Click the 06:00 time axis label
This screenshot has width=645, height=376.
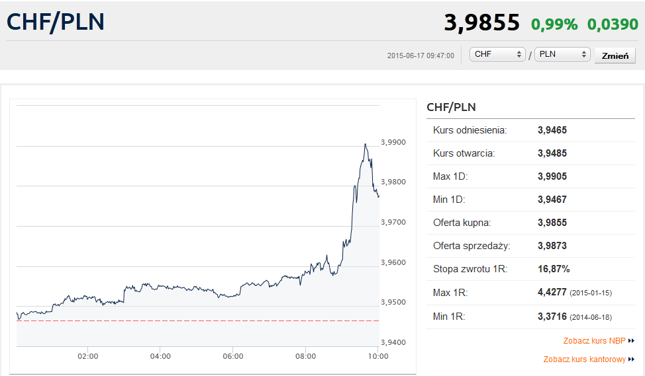click(233, 356)
